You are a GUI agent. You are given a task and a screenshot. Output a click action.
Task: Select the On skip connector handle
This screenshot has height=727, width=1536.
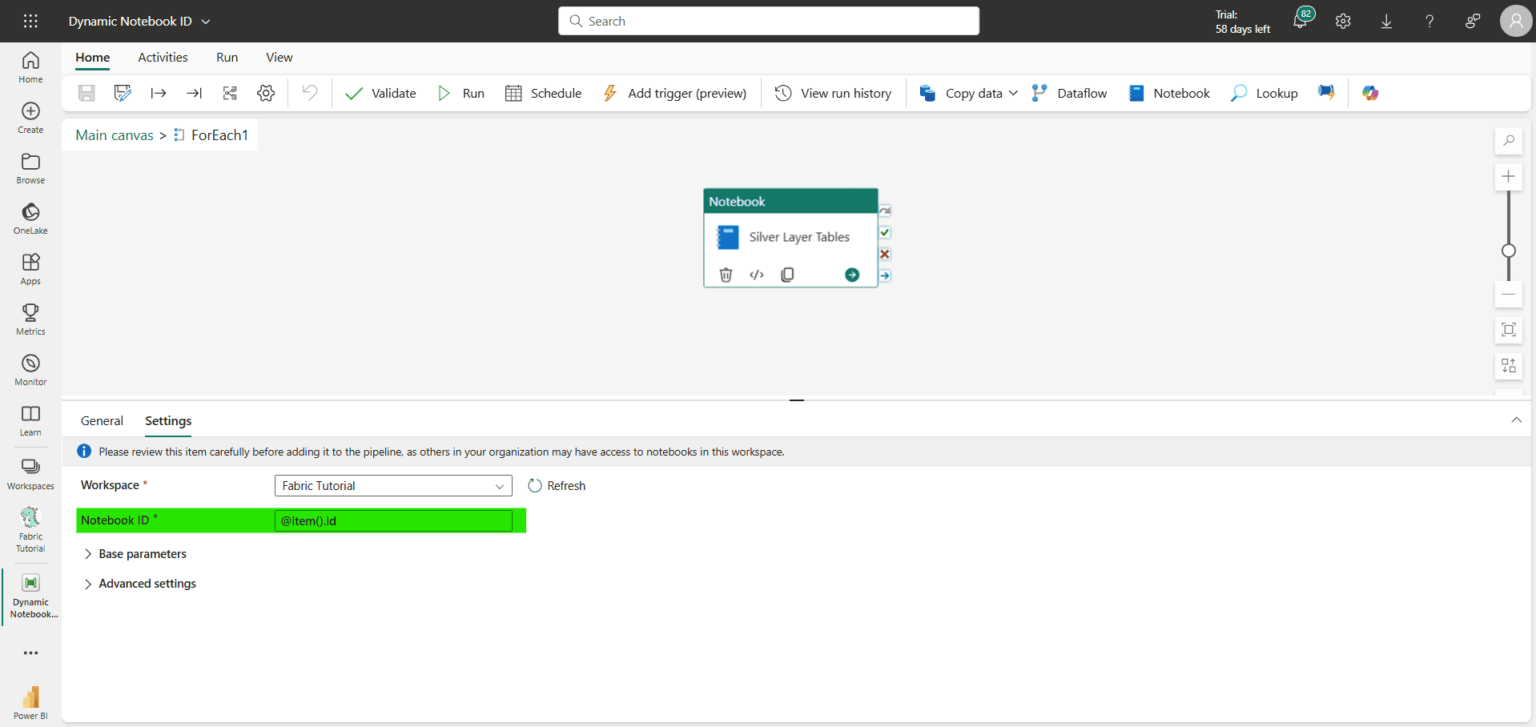(x=885, y=211)
